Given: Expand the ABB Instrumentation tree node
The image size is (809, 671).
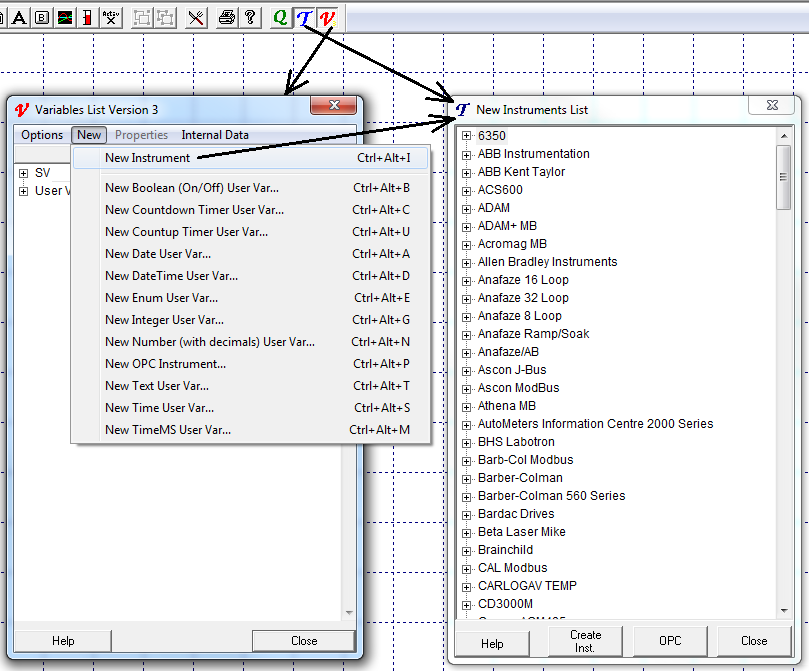Looking at the screenshot, I should [x=466, y=154].
